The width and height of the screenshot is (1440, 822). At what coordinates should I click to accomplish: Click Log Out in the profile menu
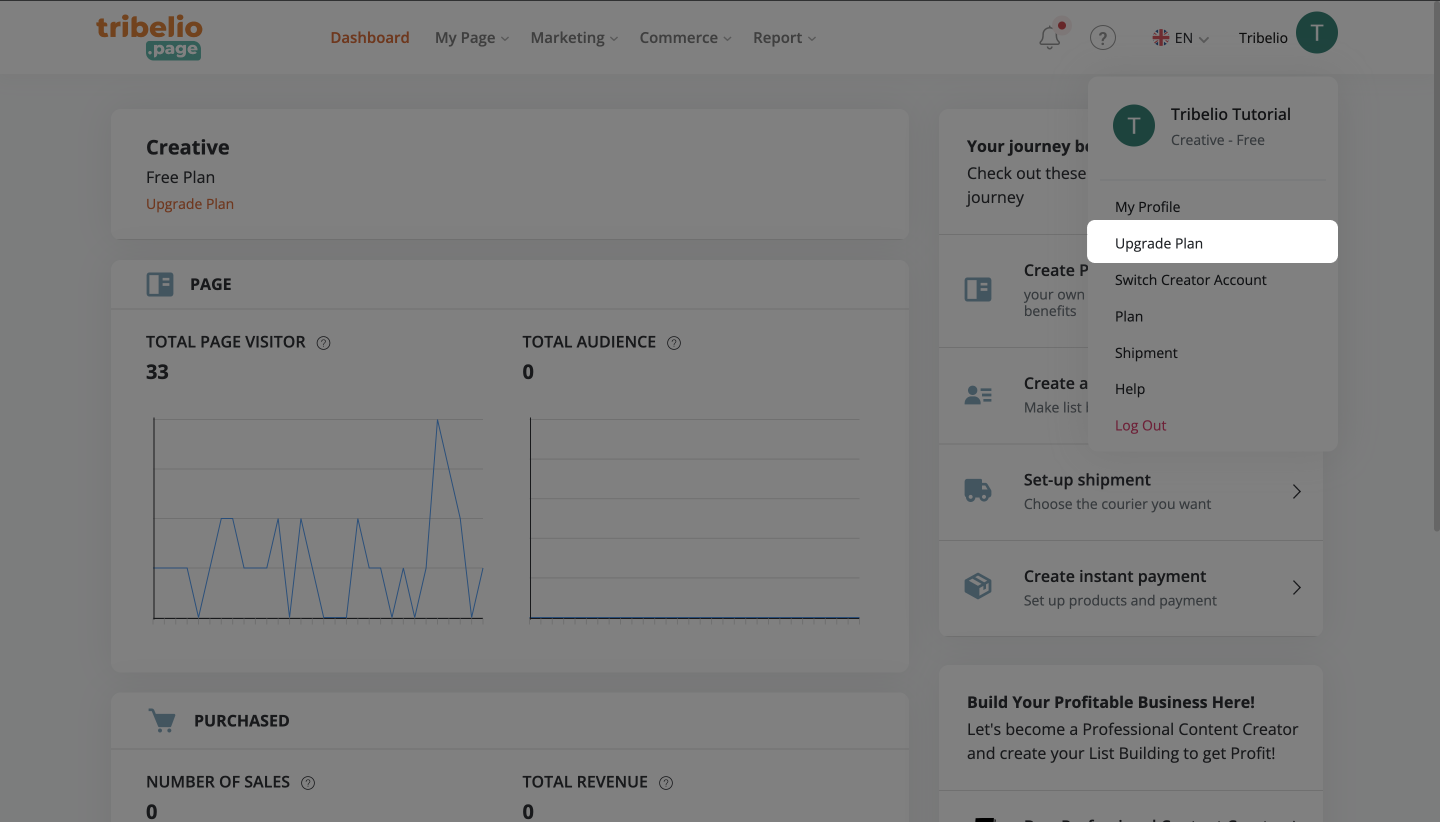tap(1140, 425)
